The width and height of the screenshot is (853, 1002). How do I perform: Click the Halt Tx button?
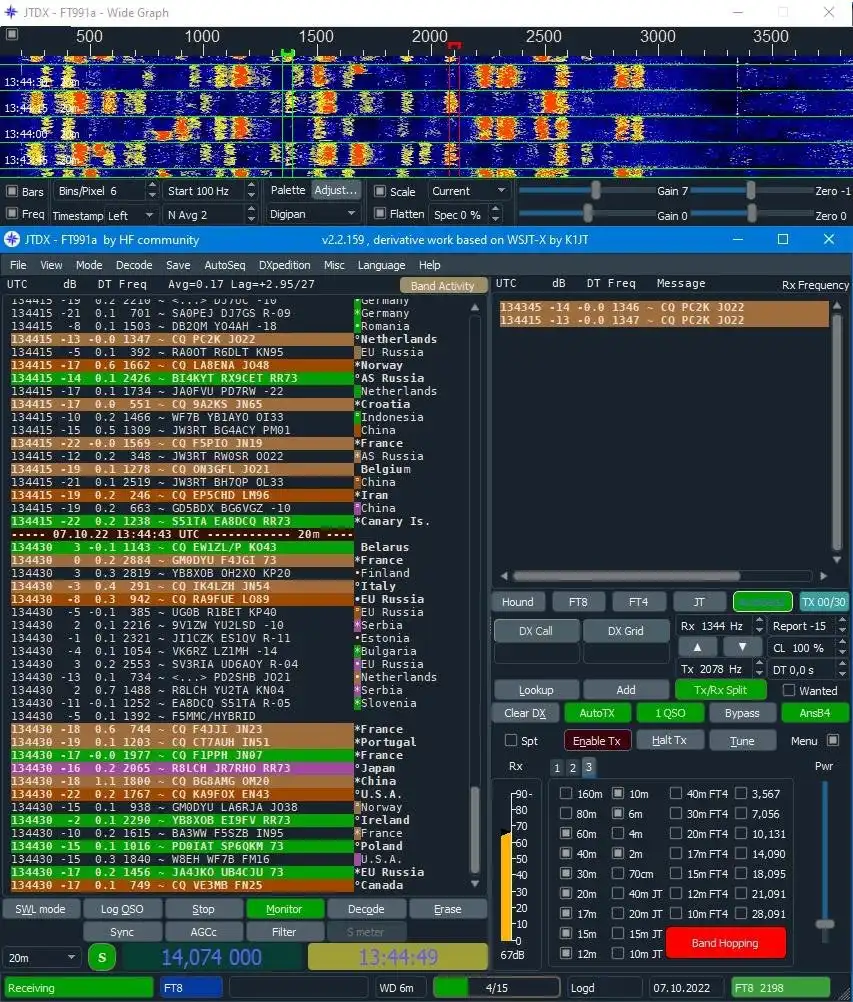tap(669, 740)
